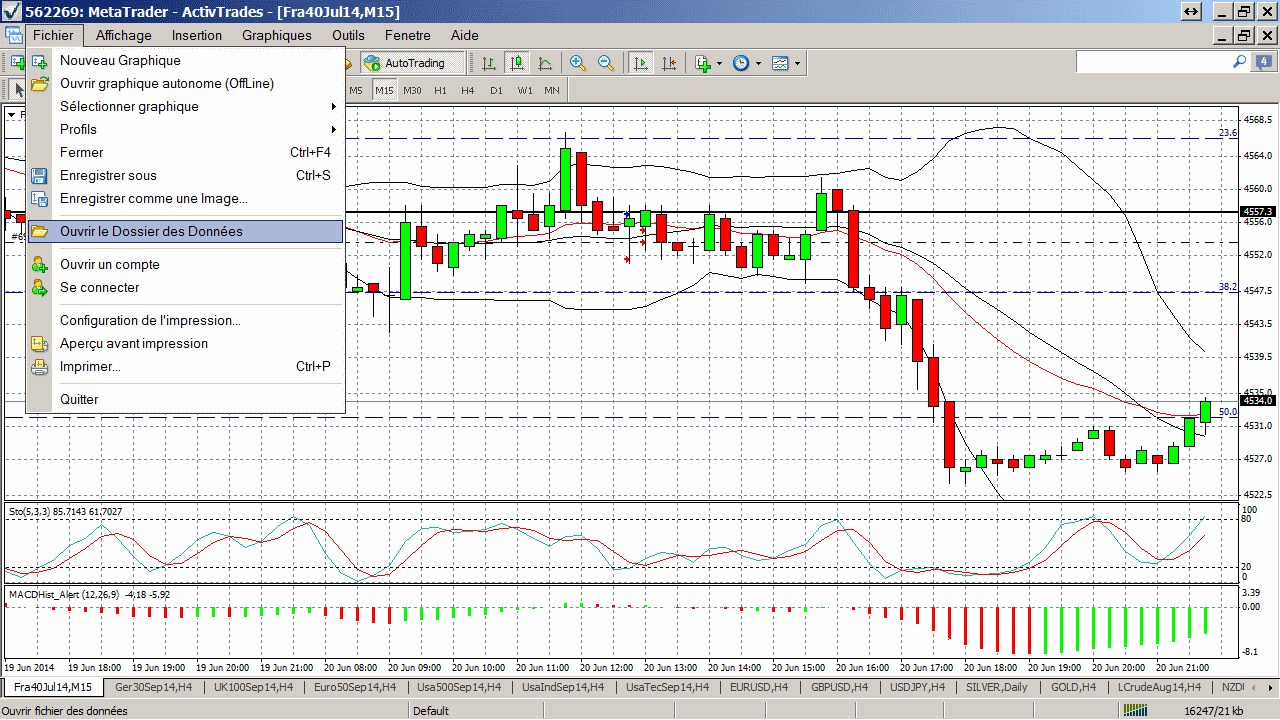The image size is (1280, 720).
Task: Open the indicators list icon
Action: click(703, 63)
